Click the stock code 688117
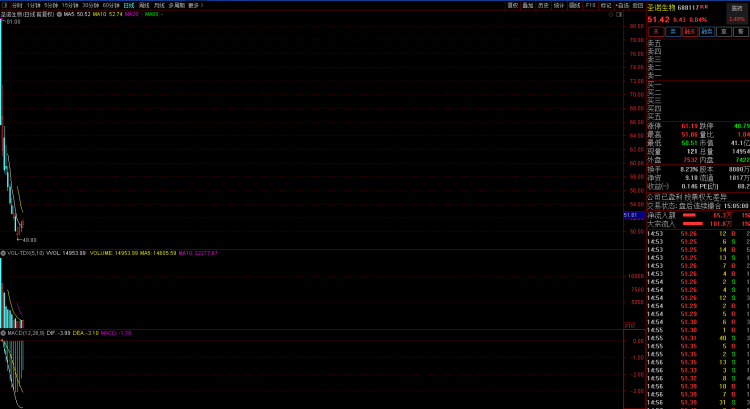The width and height of the screenshot is (750, 409). coord(688,8)
